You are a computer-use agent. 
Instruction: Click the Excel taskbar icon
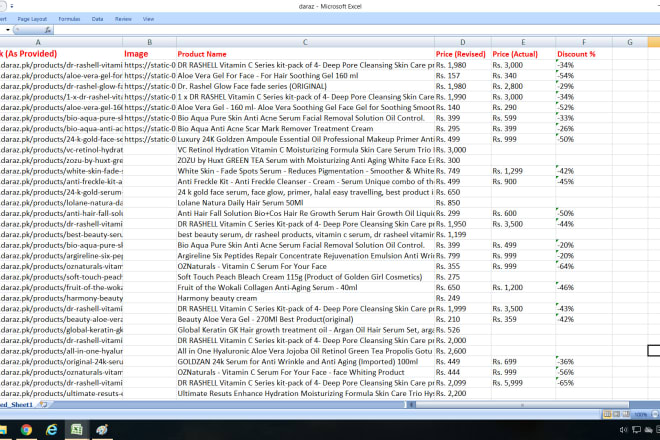pyautogui.click(x=77, y=429)
